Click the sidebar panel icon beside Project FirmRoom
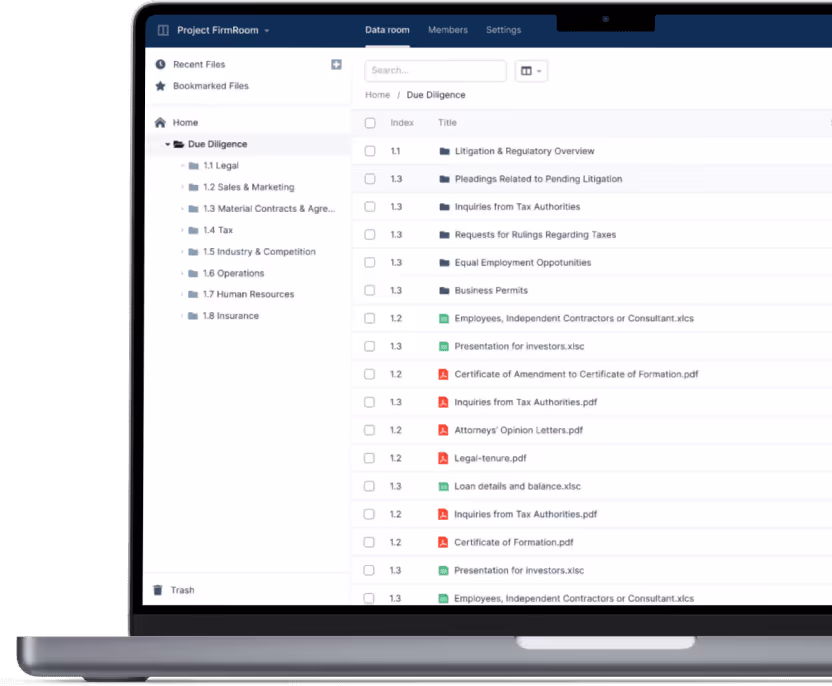Screen dimensions: 832x686 click(163, 30)
